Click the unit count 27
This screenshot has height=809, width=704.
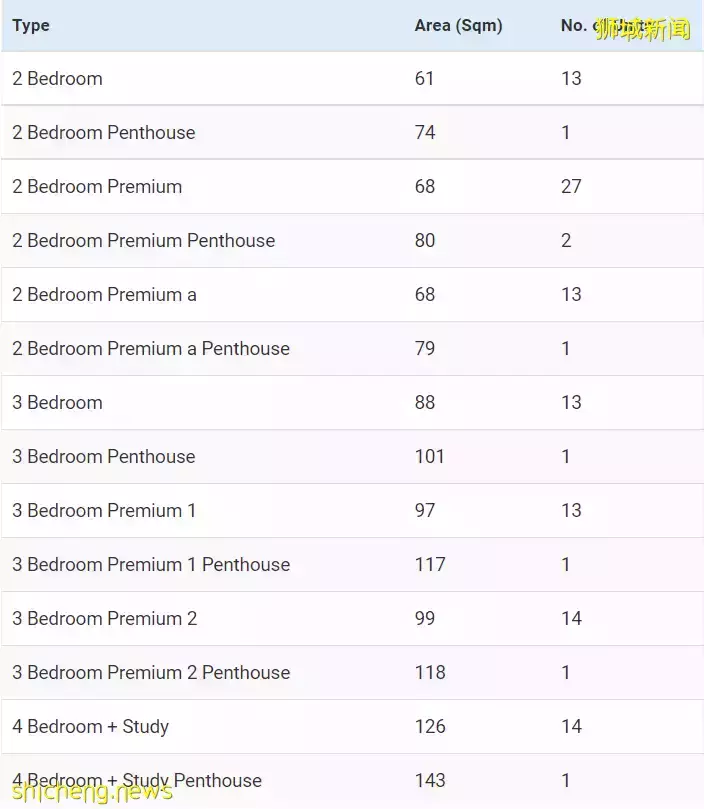pyautogui.click(x=571, y=187)
